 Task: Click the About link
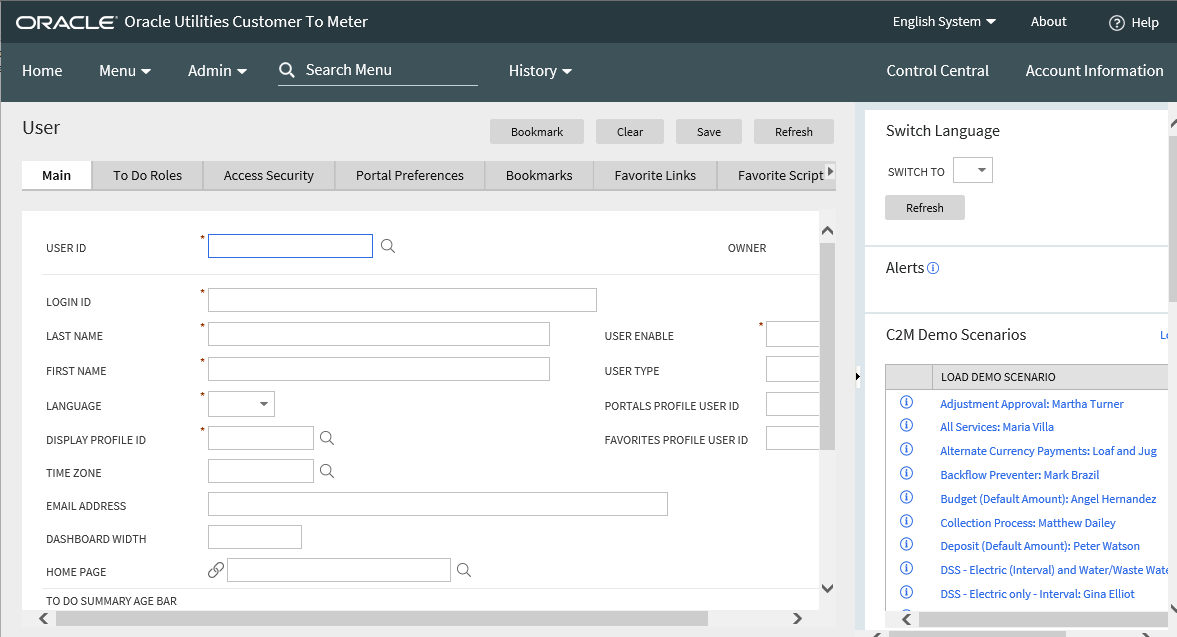(1049, 22)
